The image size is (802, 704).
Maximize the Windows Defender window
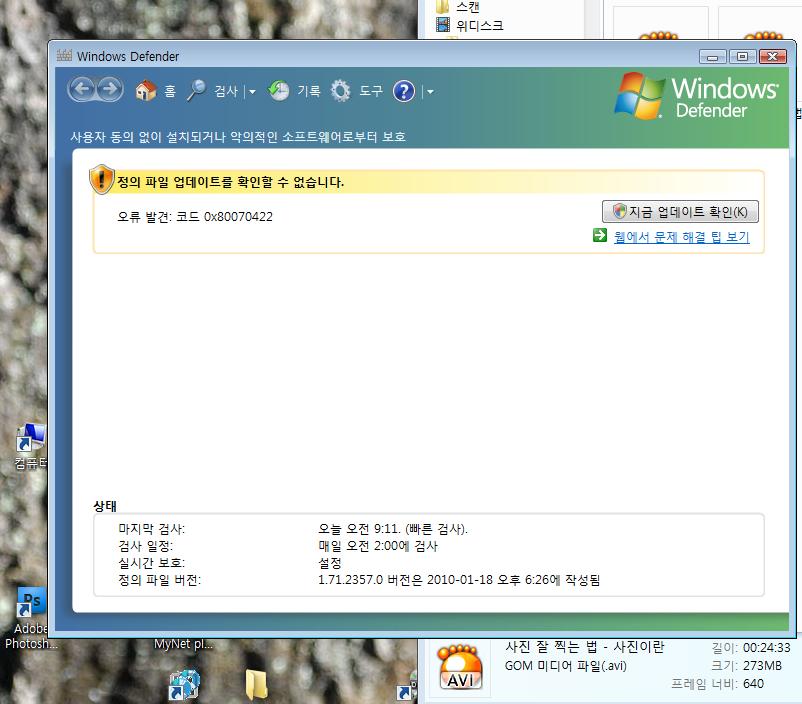742,56
